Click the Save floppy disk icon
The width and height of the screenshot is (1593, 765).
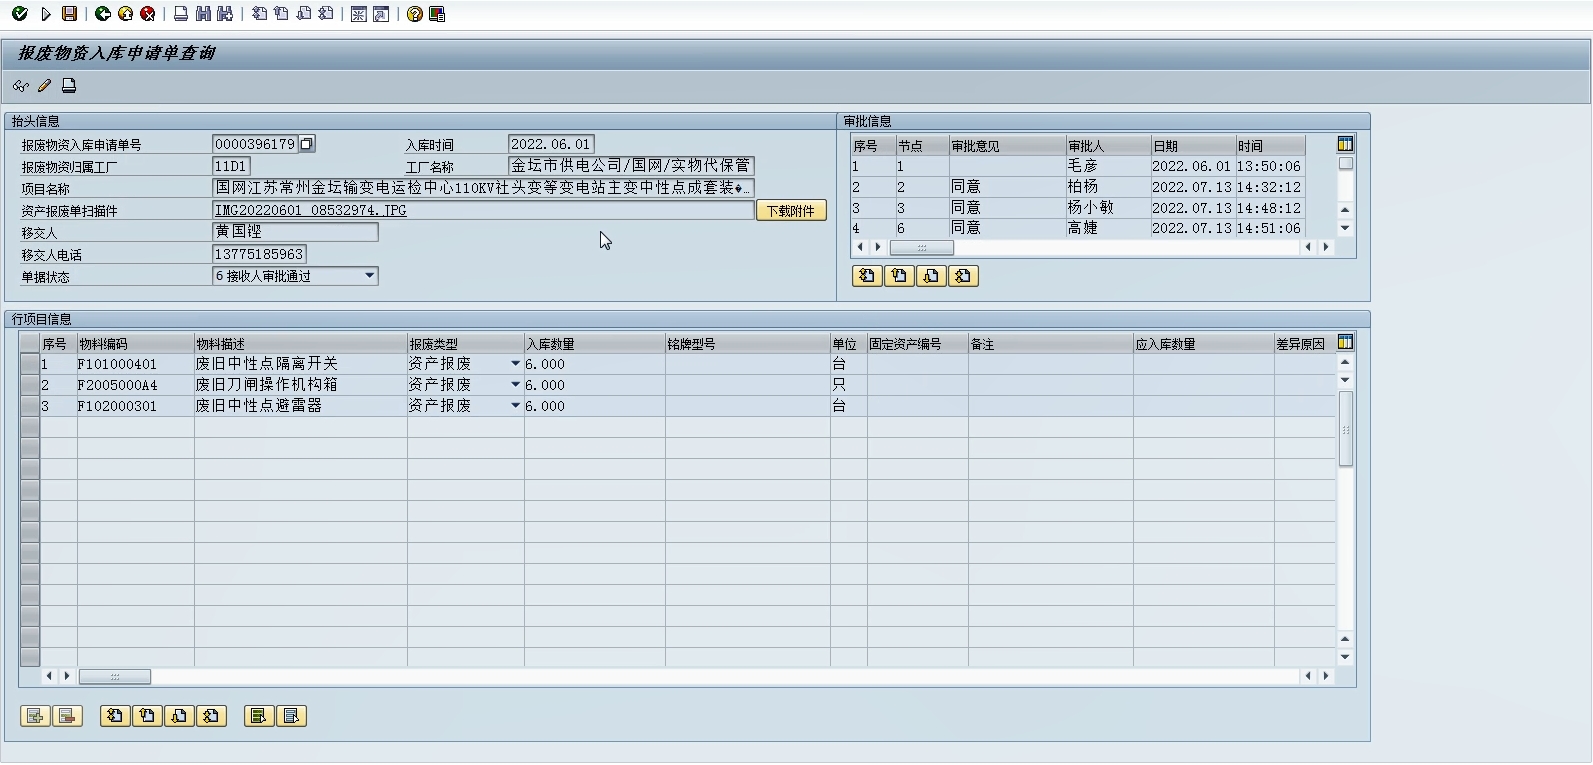(x=69, y=14)
